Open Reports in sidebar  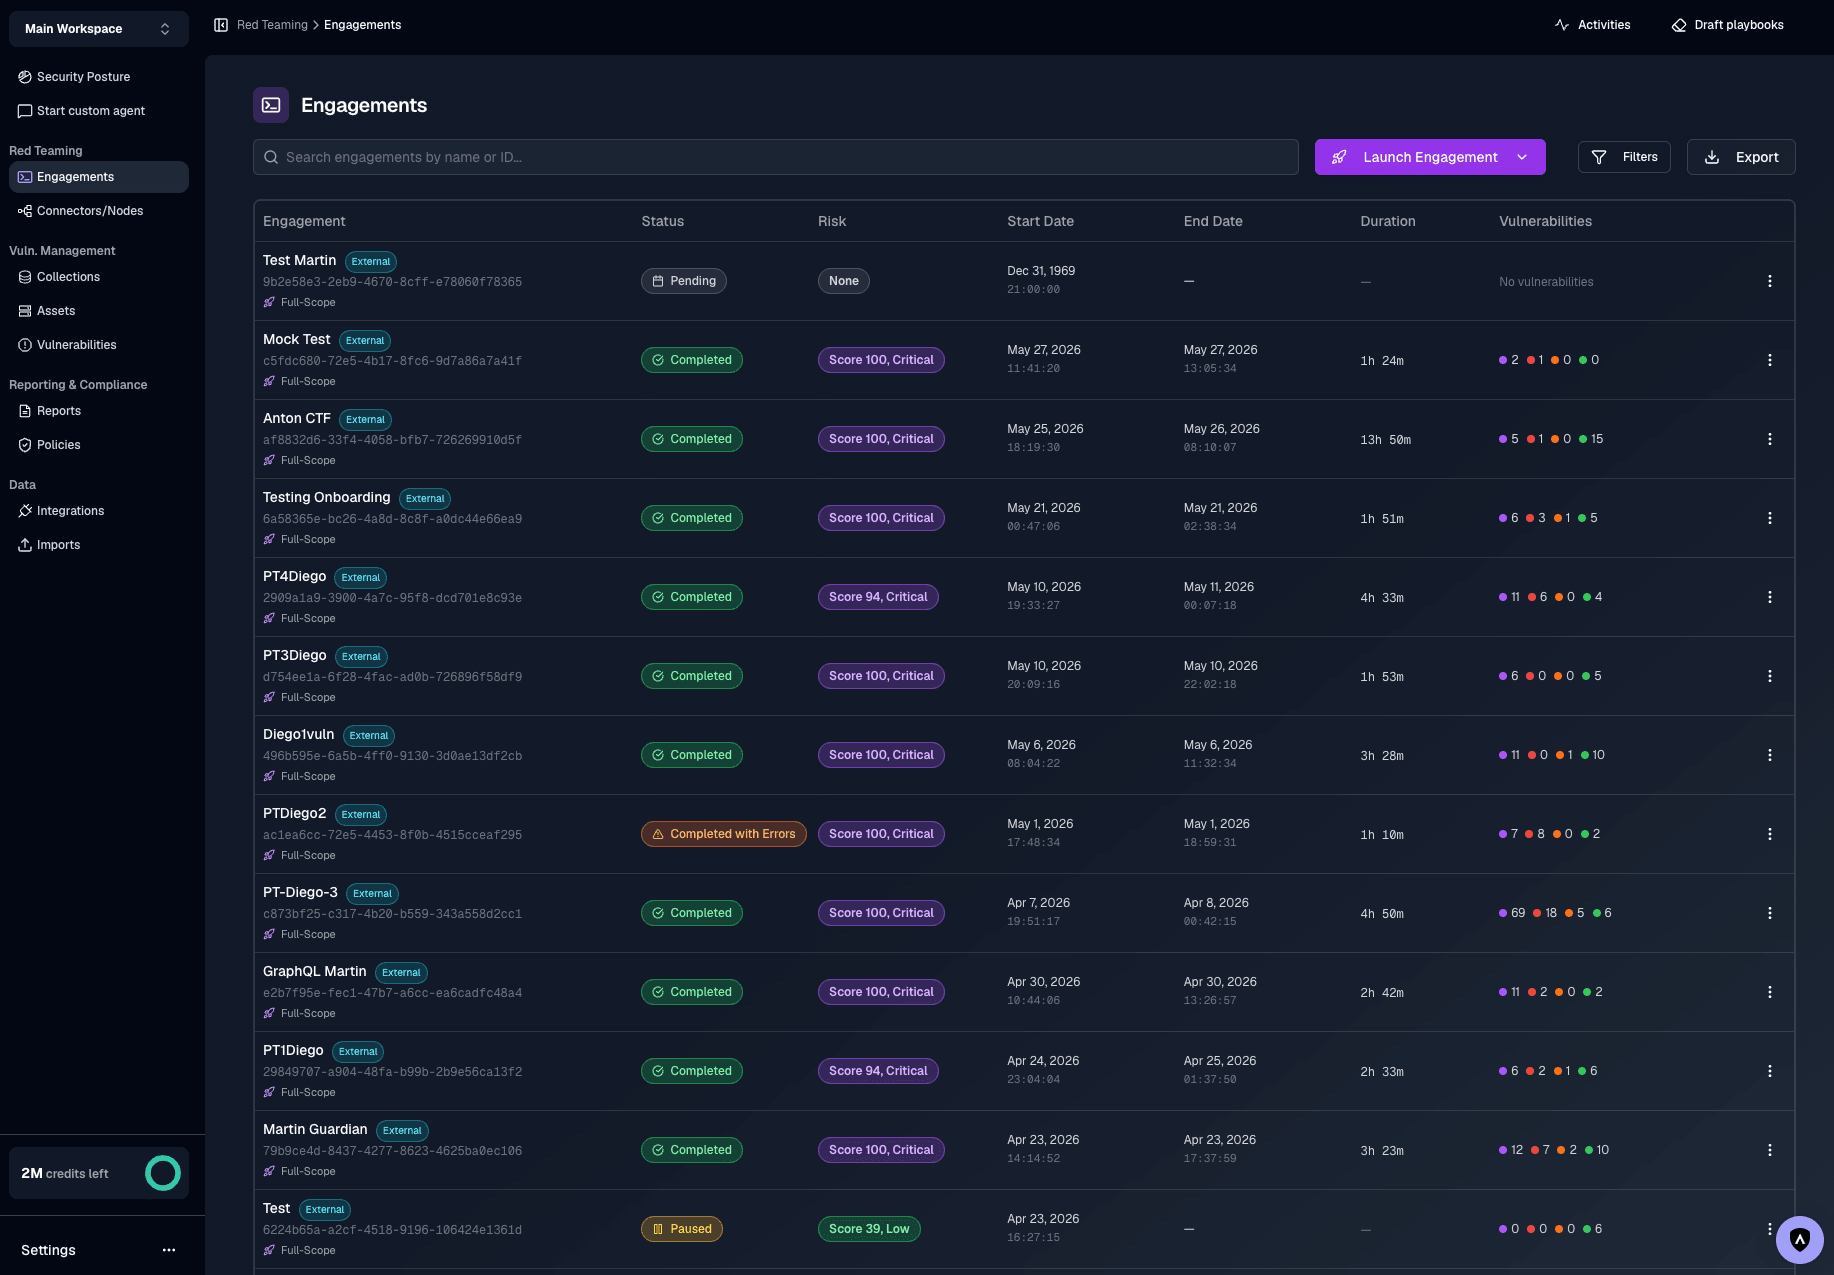point(98,411)
